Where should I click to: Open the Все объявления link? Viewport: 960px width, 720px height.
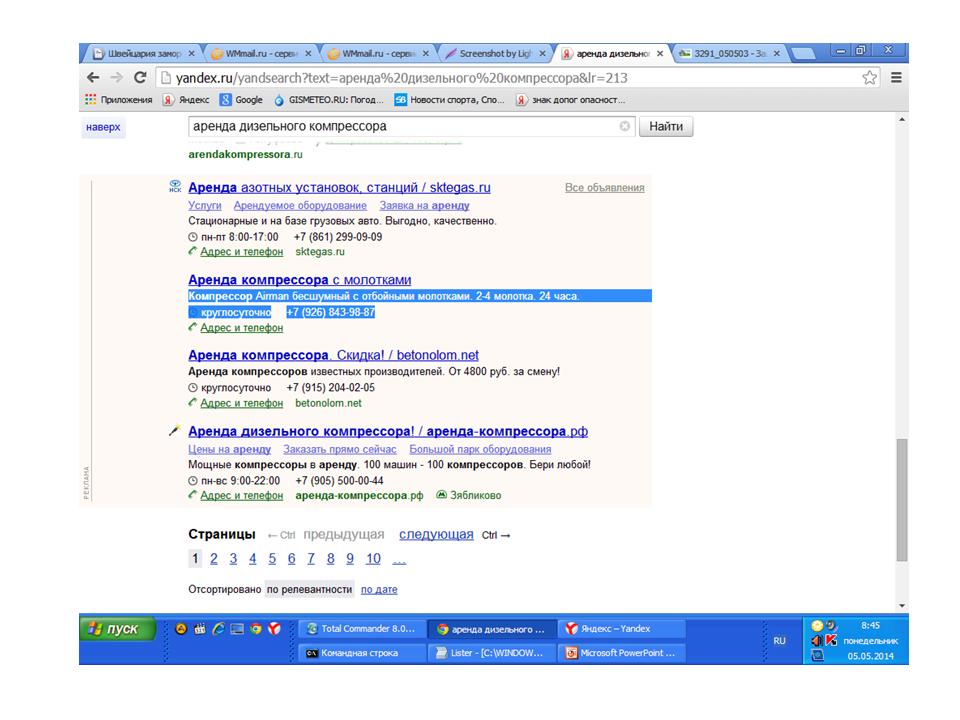coord(604,188)
